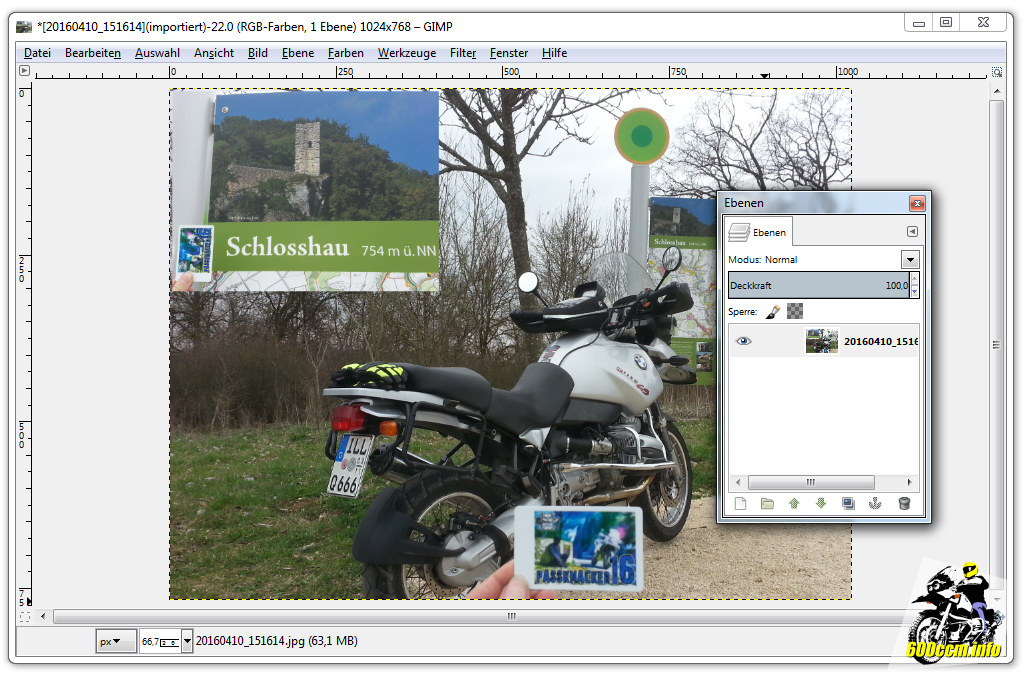This screenshot has height=683, width=1024.
Task: Click the quick mask toggle at bottom-left corner
Action: (x=25, y=617)
